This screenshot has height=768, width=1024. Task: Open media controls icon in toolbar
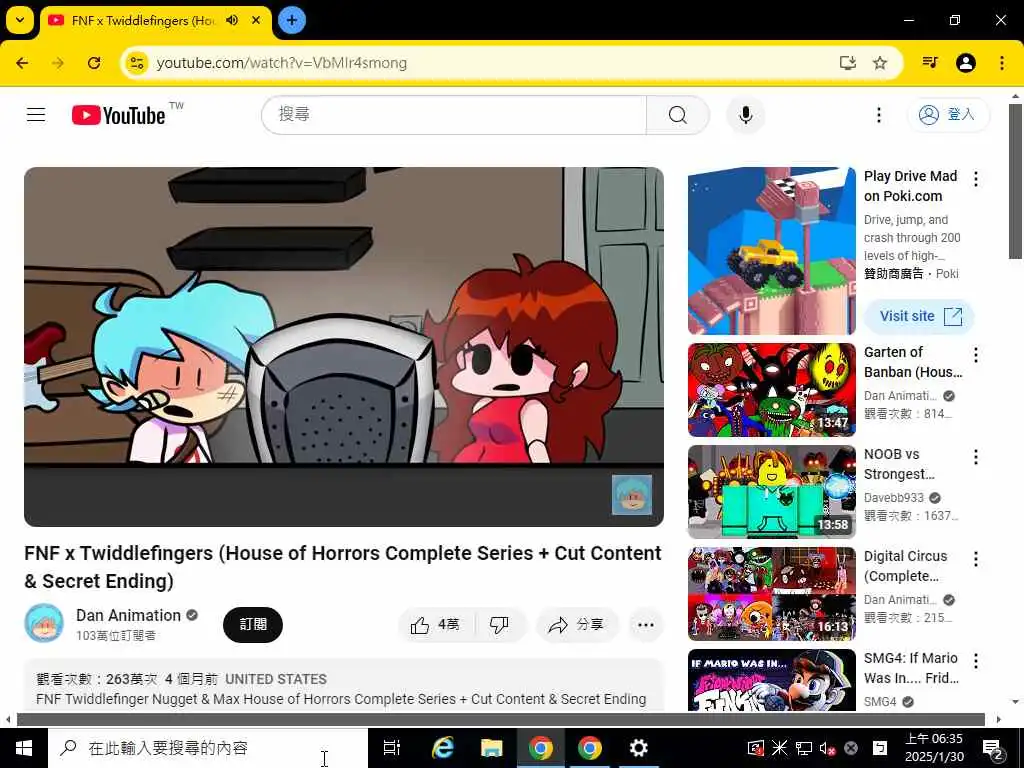tap(930, 63)
